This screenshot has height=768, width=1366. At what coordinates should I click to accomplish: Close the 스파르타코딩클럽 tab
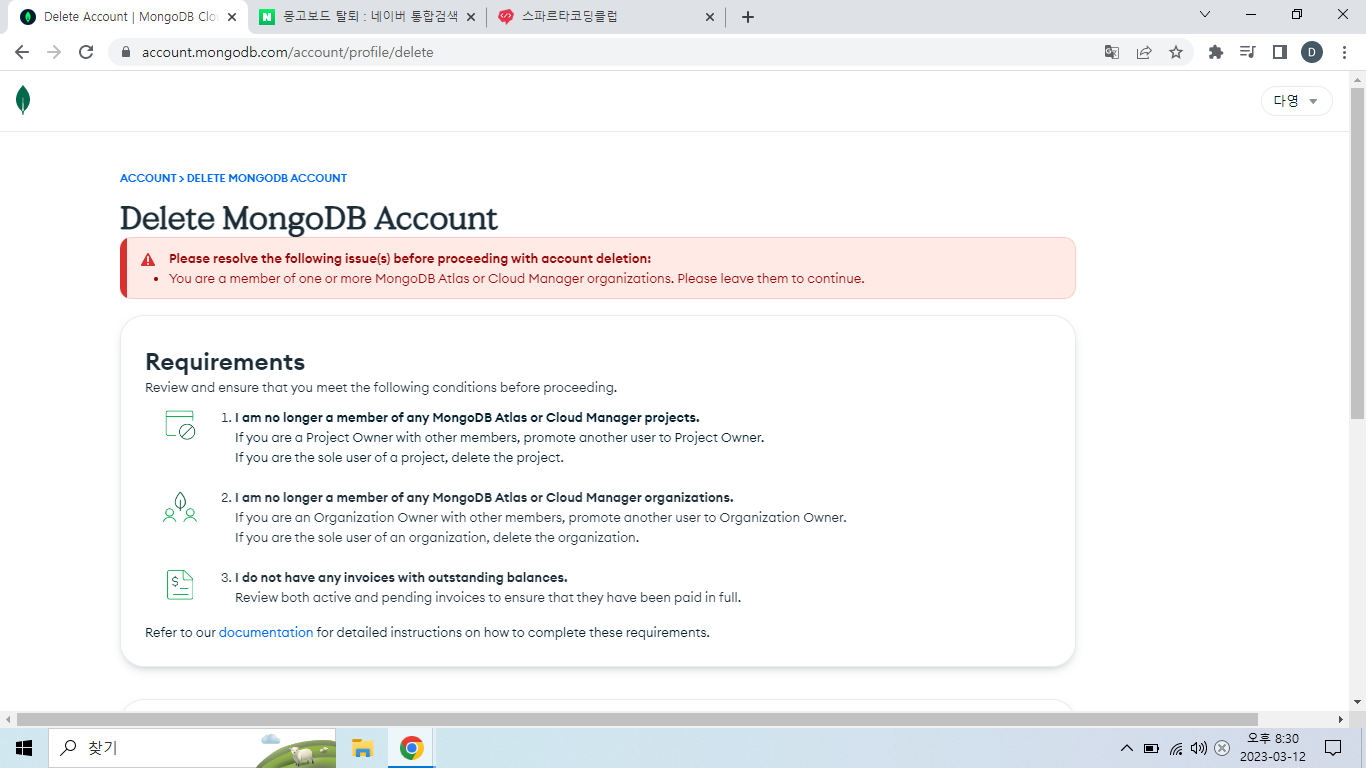point(710,17)
